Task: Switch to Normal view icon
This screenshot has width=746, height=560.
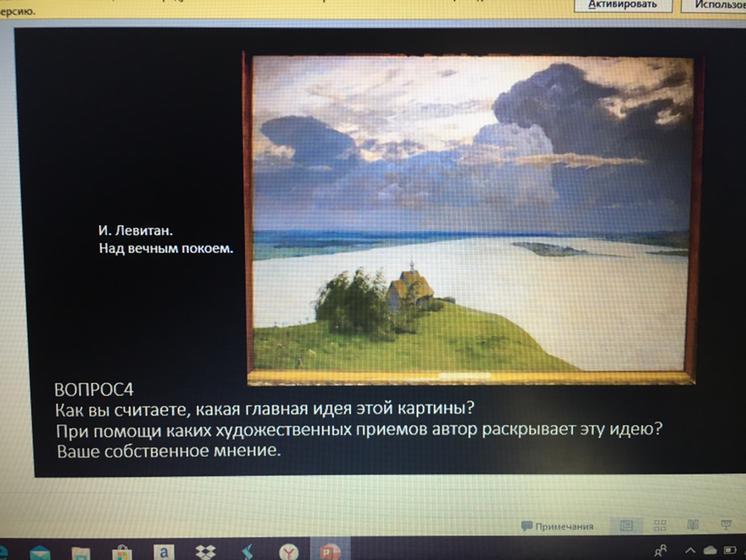Action: (x=627, y=525)
